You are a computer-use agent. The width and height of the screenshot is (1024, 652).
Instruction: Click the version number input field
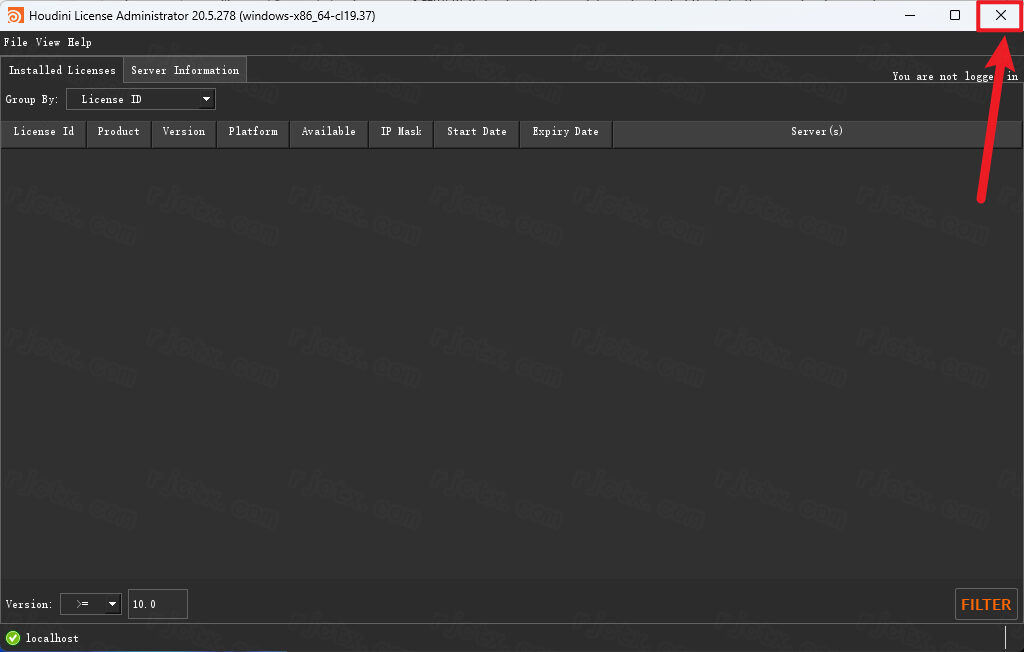[157, 604]
